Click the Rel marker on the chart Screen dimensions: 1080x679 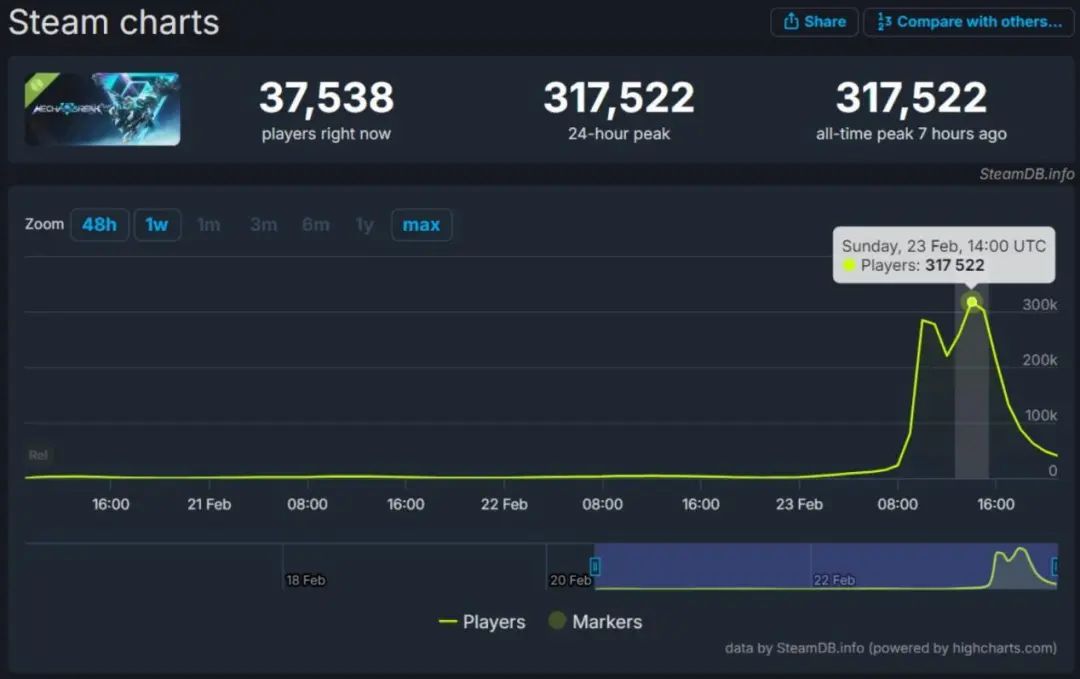tap(39, 455)
